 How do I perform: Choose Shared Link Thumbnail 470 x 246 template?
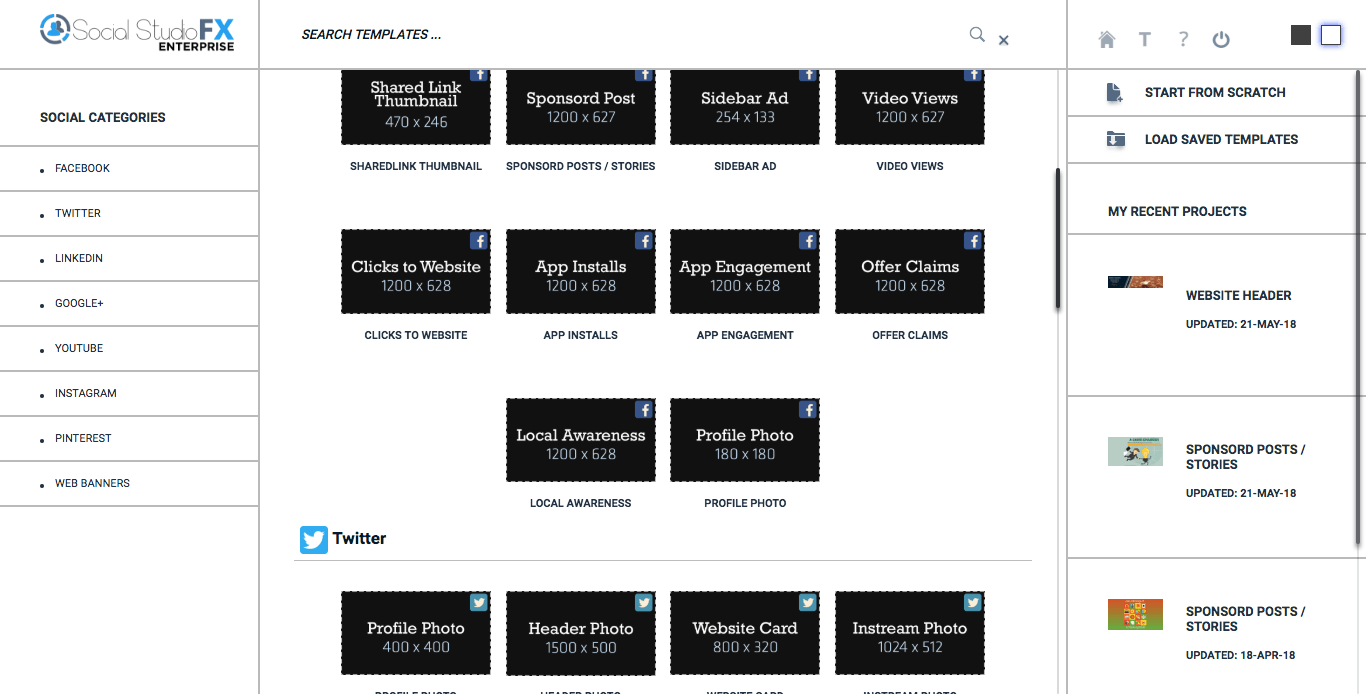click(416, 106)
